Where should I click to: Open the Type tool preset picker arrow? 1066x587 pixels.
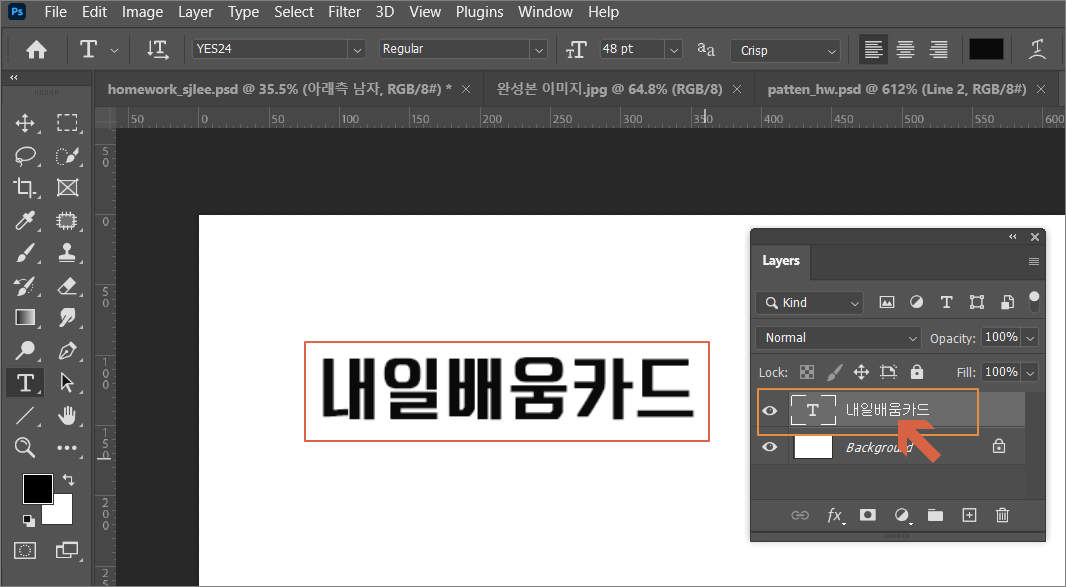114,50
